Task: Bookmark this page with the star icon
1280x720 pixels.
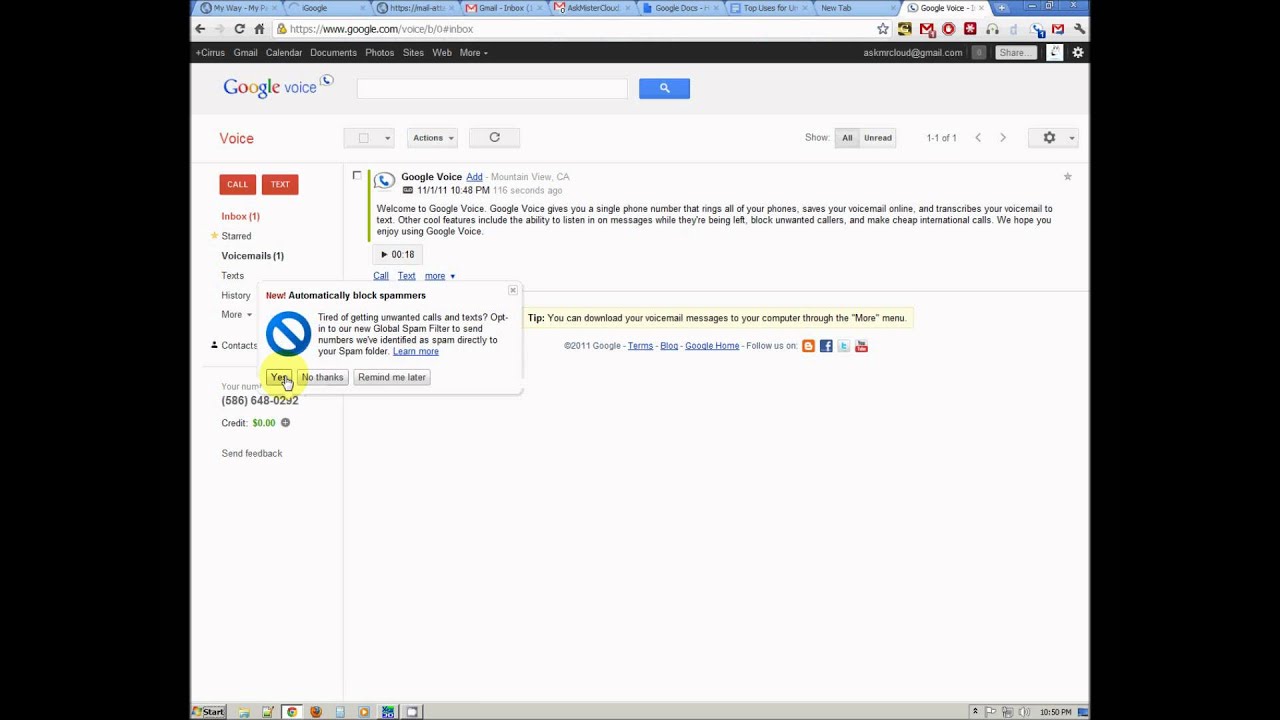Action: 882,29
